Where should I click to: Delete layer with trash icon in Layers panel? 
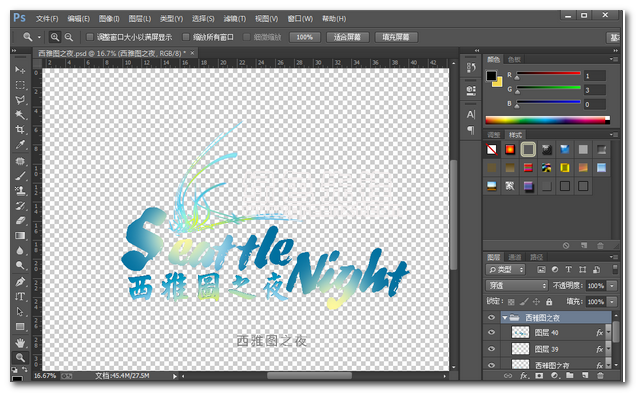click(x=600, y=376)
